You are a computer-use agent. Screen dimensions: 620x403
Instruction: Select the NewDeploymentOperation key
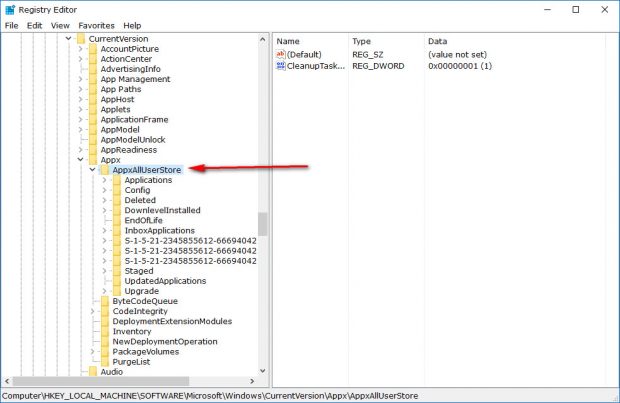click(165, 341)
